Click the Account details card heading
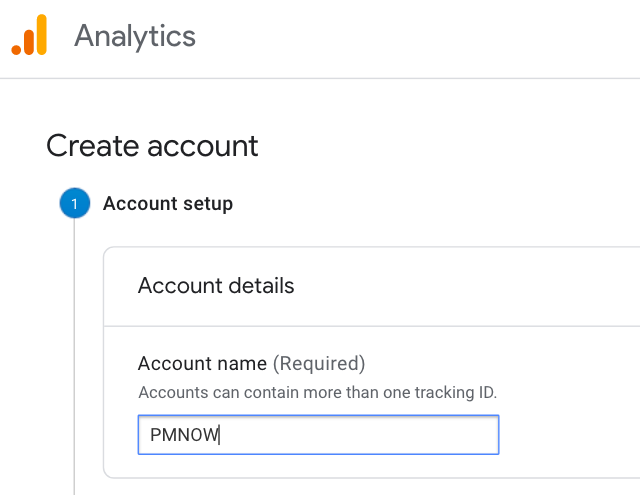This screenshot has width=640, height=495. click(216, 285)
